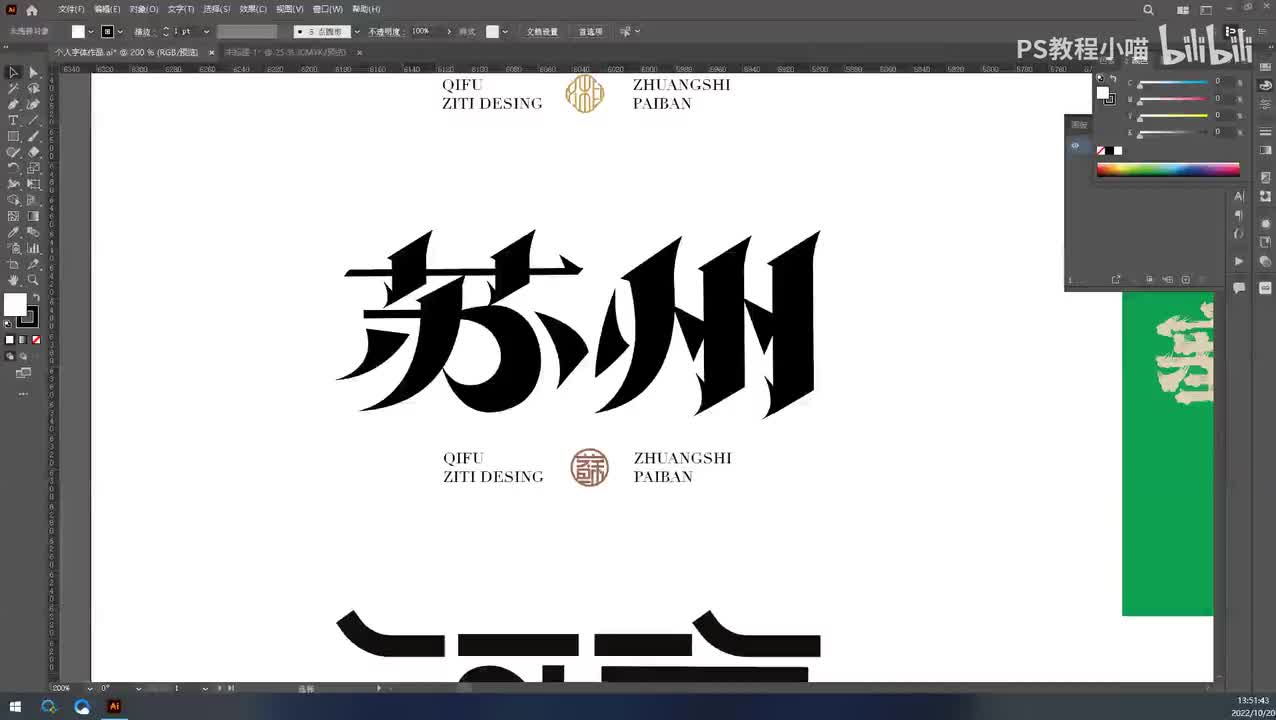1276x720 pixels.
Task: Open brush definition dropdown
Action: pyautogui.click(x=357, y=31)
